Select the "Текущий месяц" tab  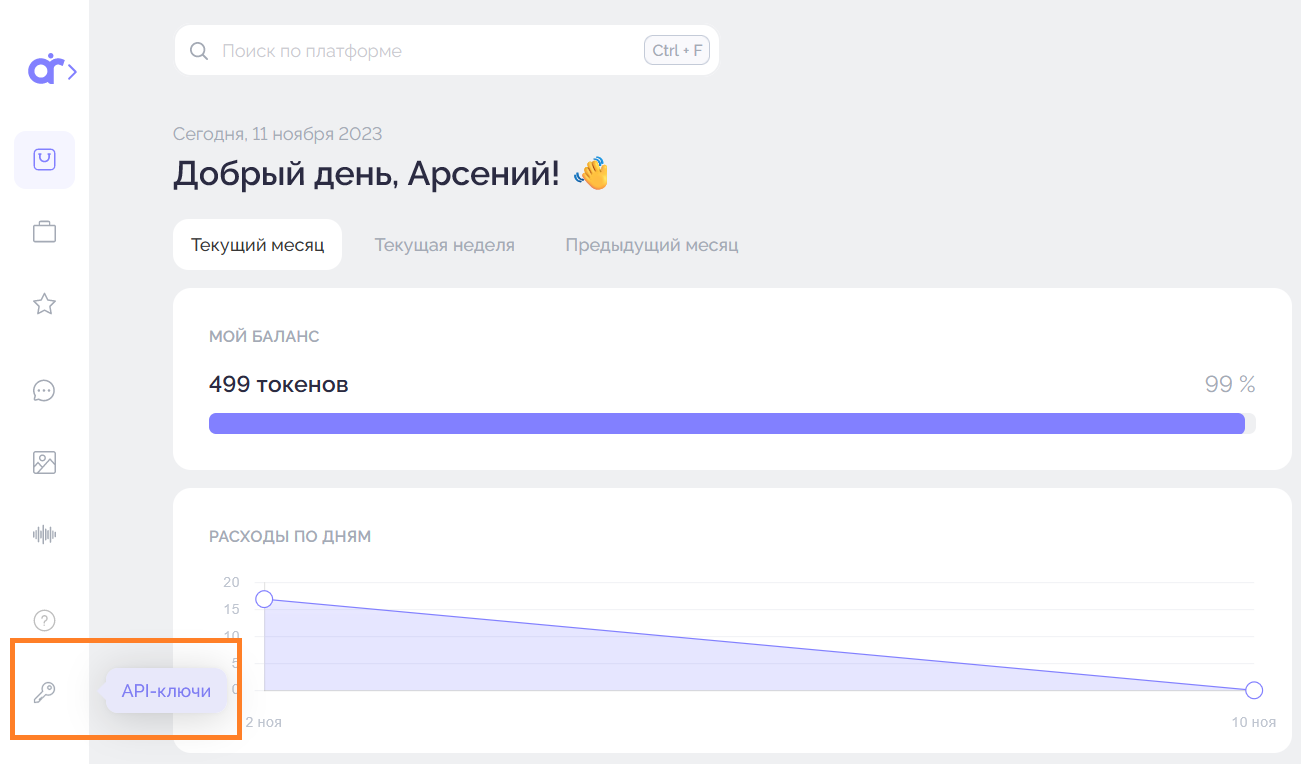click(257, 245)
